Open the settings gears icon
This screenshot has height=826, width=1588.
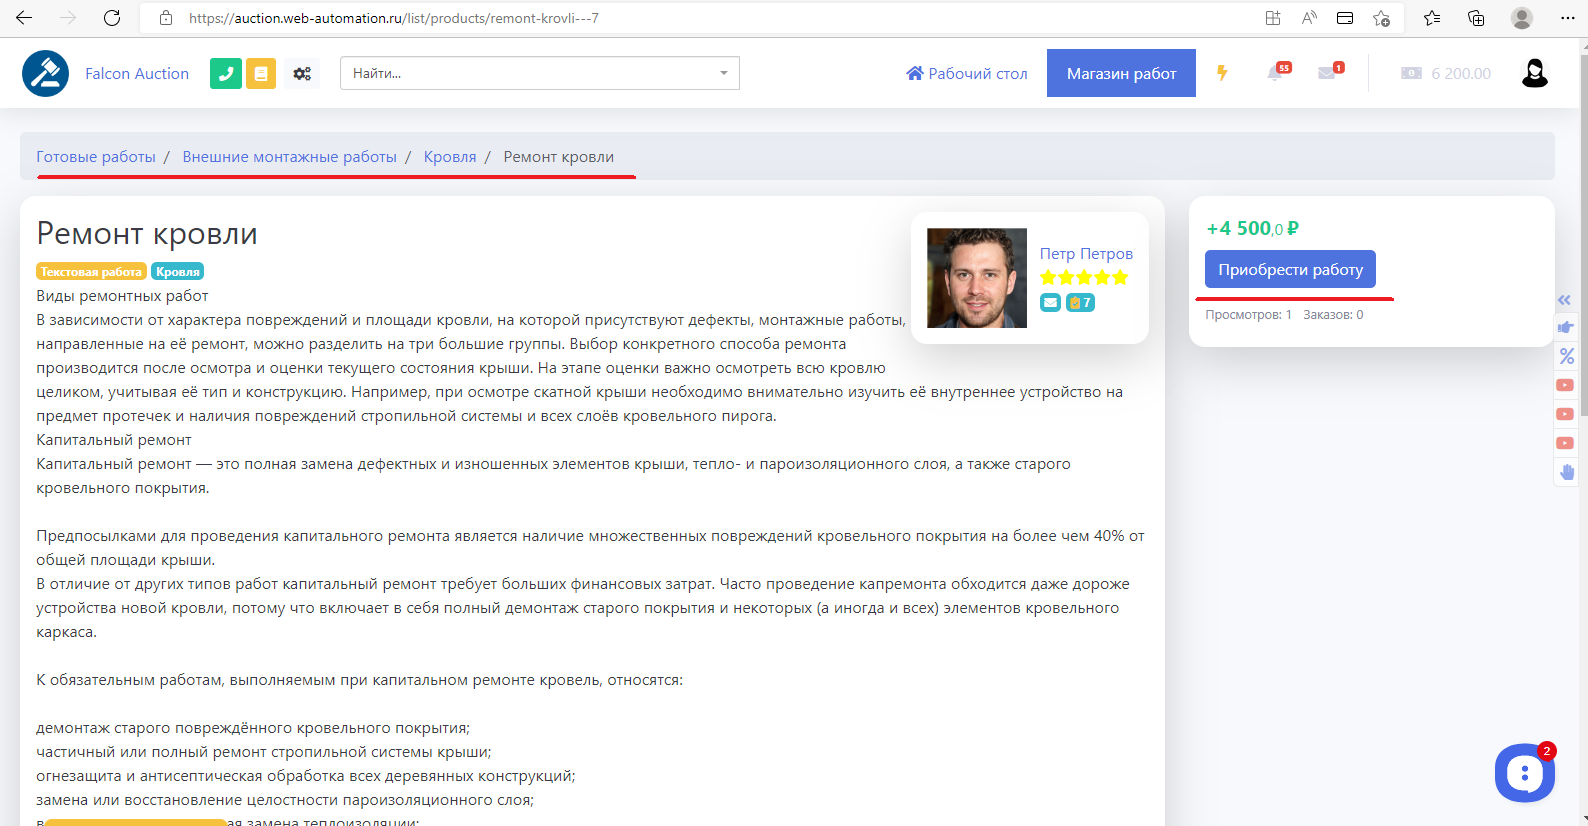click(302, 73)
